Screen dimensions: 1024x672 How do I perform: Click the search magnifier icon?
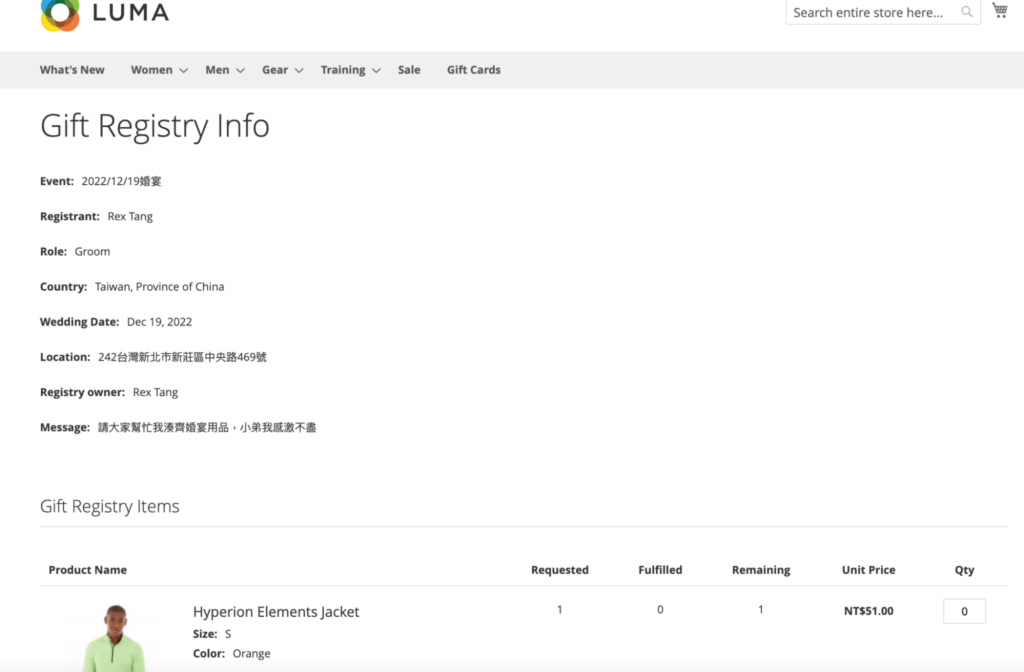click(x=967, y=12)
